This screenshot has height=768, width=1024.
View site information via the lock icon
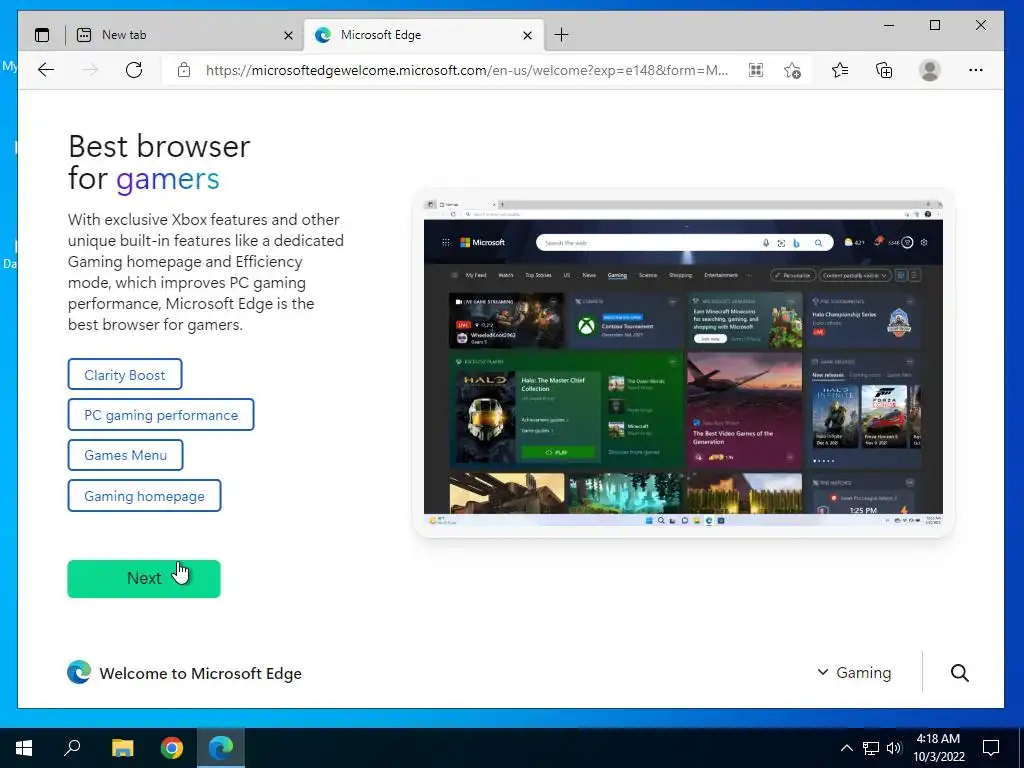coord(184,70)
